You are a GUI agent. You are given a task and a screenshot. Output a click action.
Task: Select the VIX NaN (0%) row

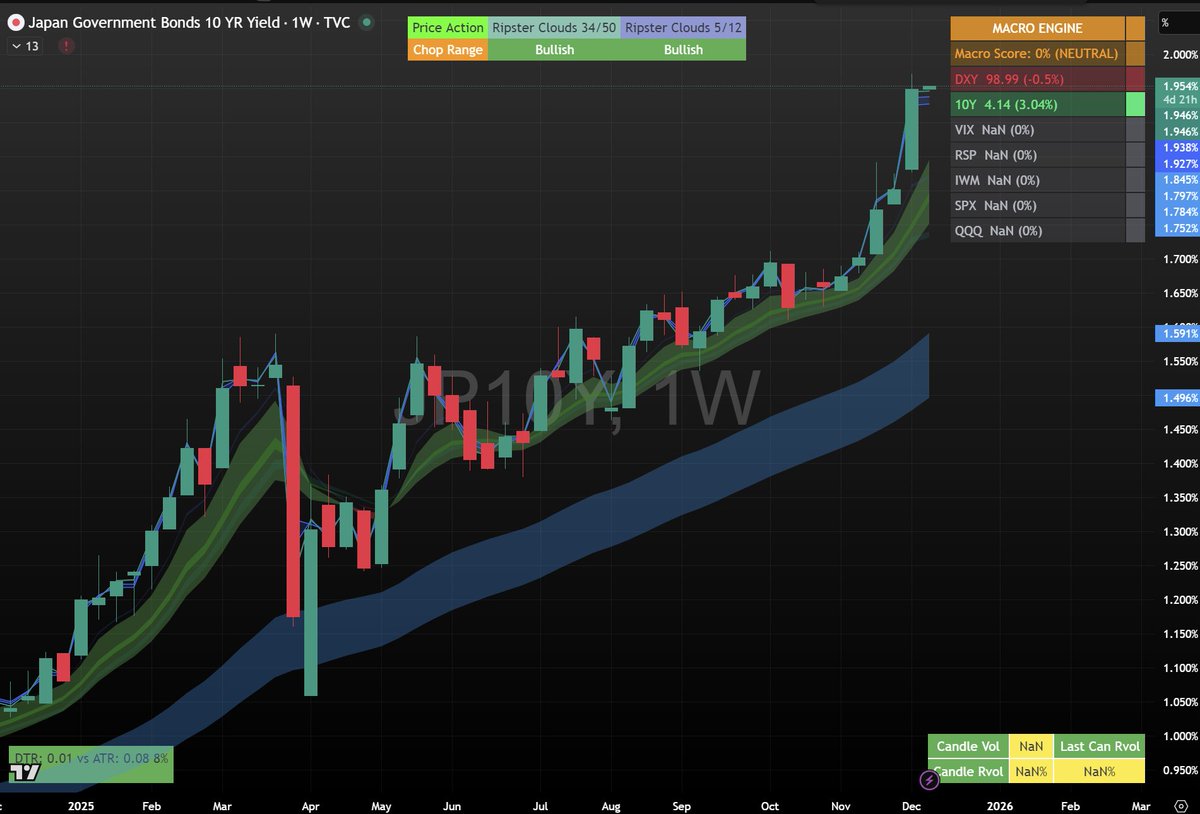tap(1037, 130)
